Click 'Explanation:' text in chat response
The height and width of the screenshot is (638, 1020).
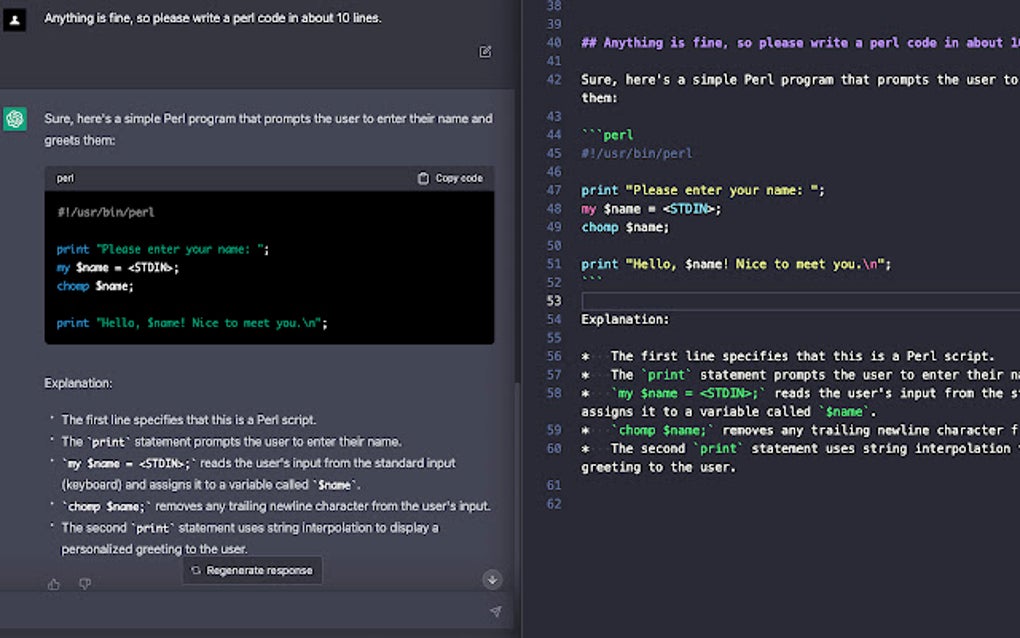(x=78, y=383)
